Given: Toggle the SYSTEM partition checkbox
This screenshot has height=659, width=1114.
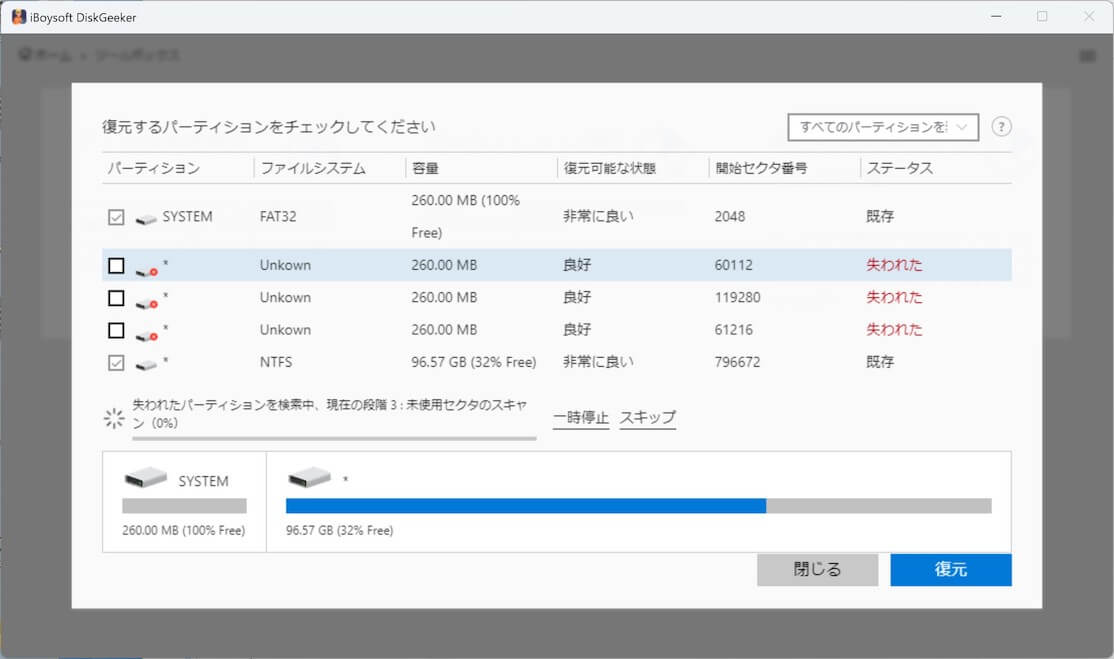Looking at the screenshot, I should [x=117, y=217].
